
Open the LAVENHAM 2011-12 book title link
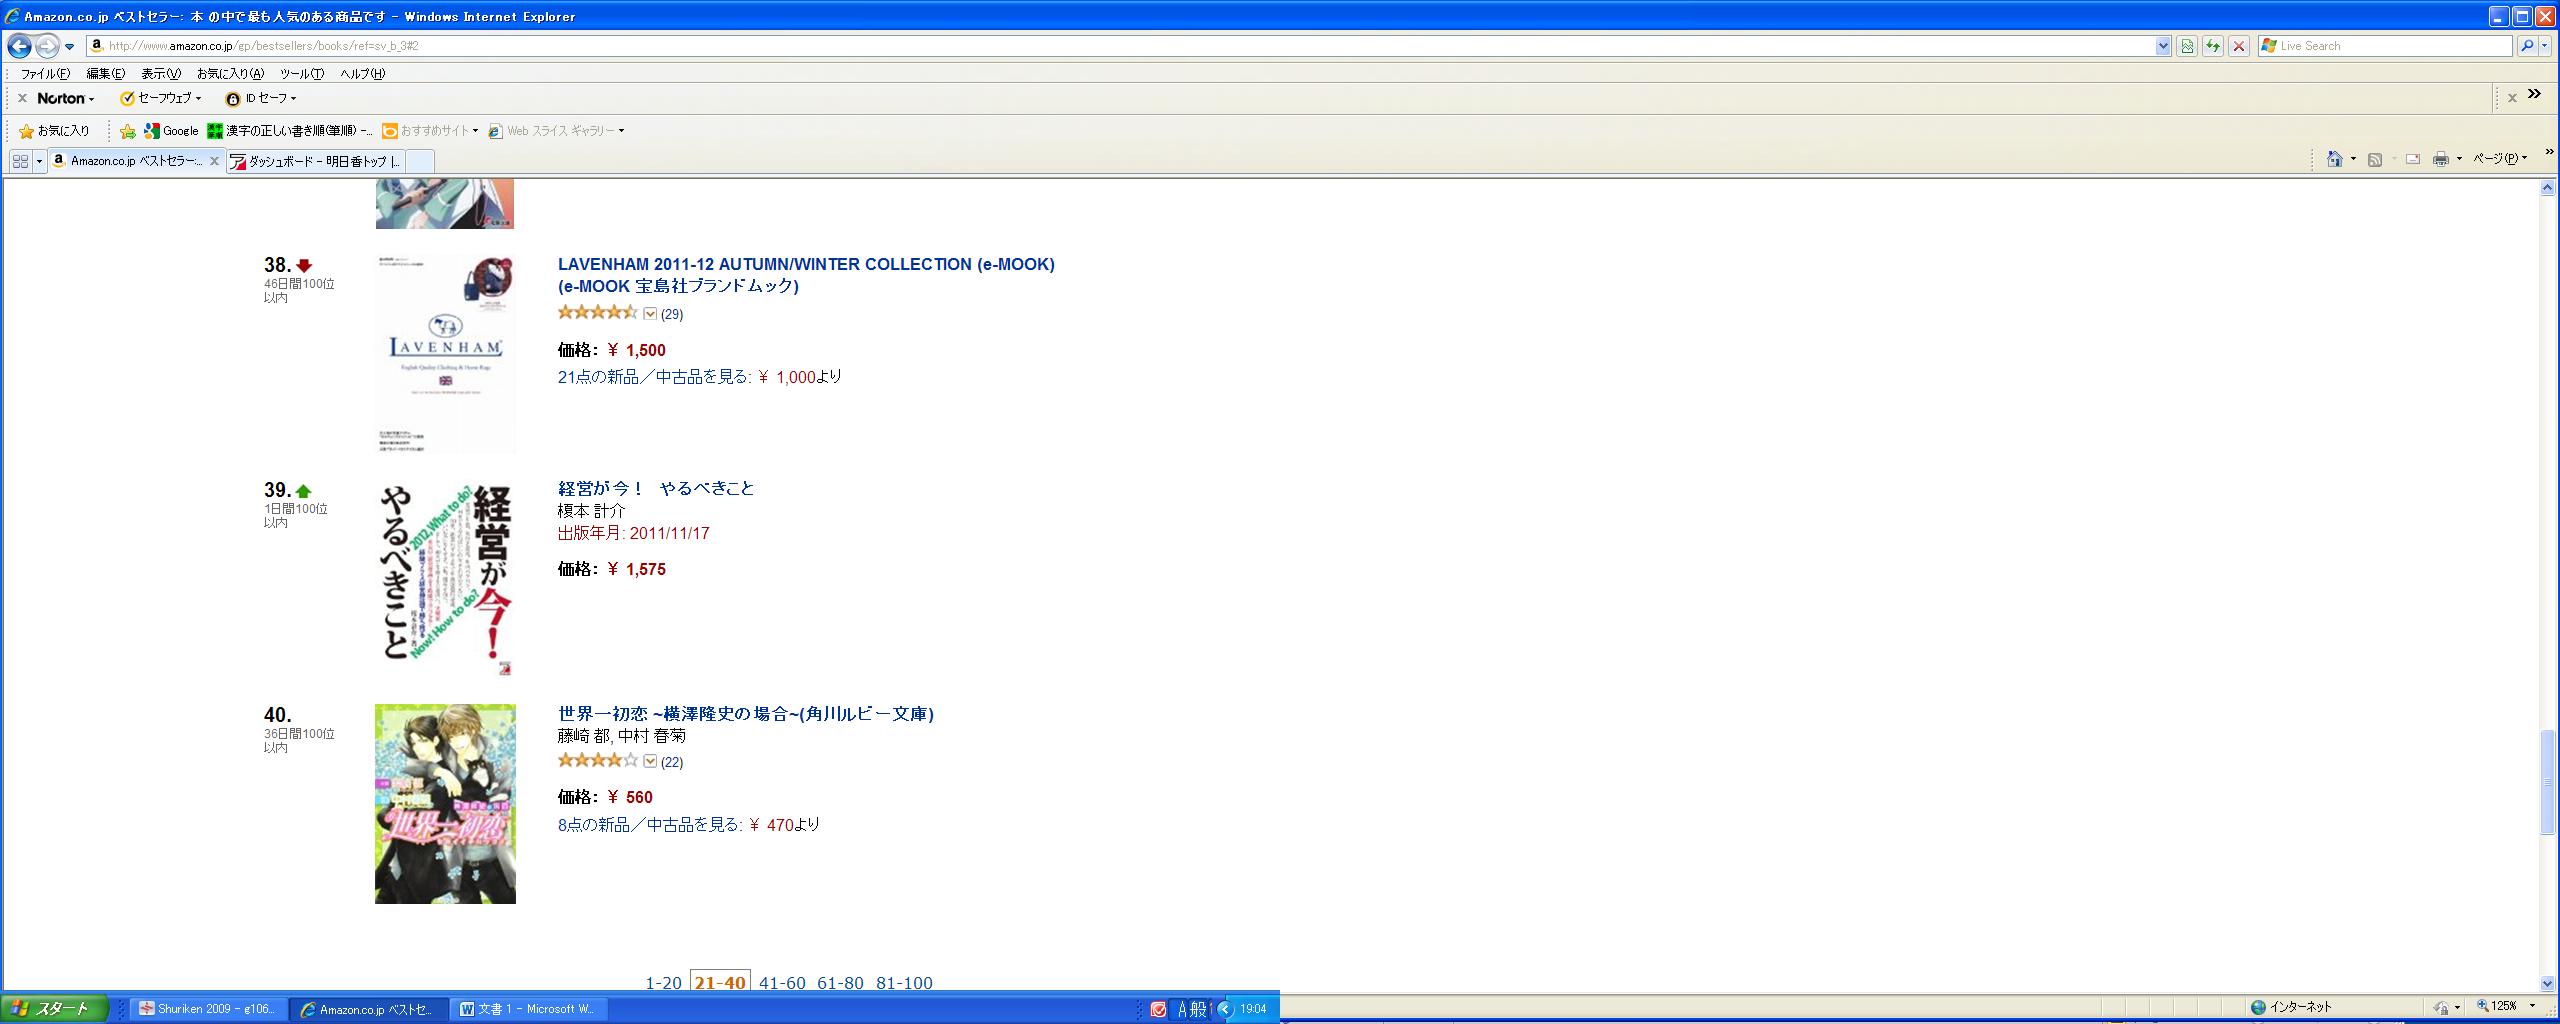[x=805, y=264]
